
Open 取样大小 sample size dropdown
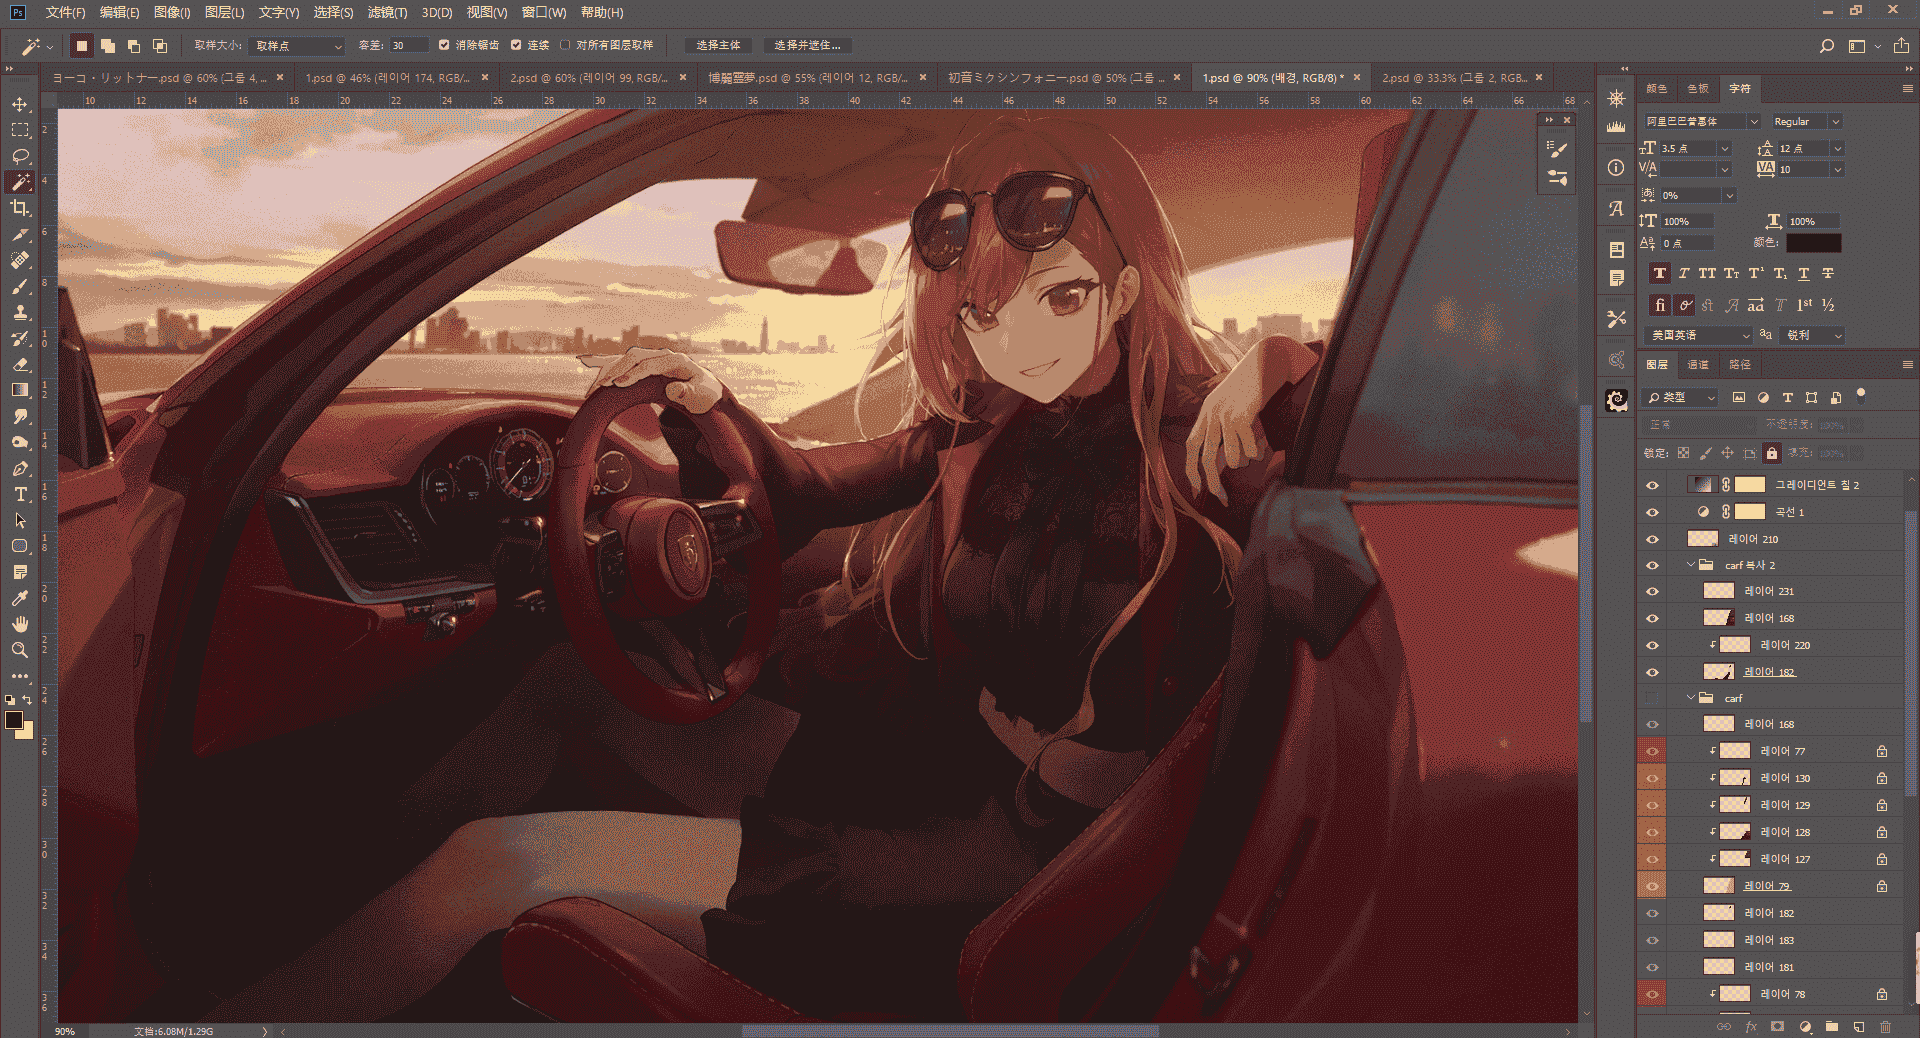[297, 46]
